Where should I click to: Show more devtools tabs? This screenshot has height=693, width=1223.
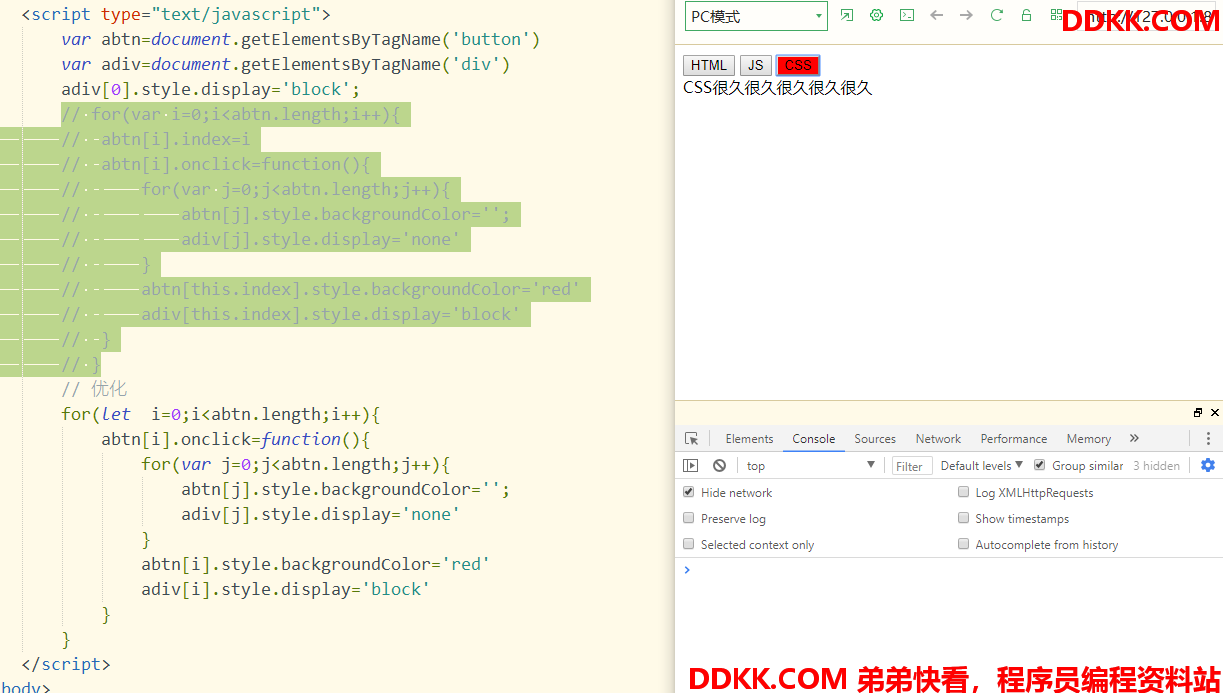pos(1134,438)
